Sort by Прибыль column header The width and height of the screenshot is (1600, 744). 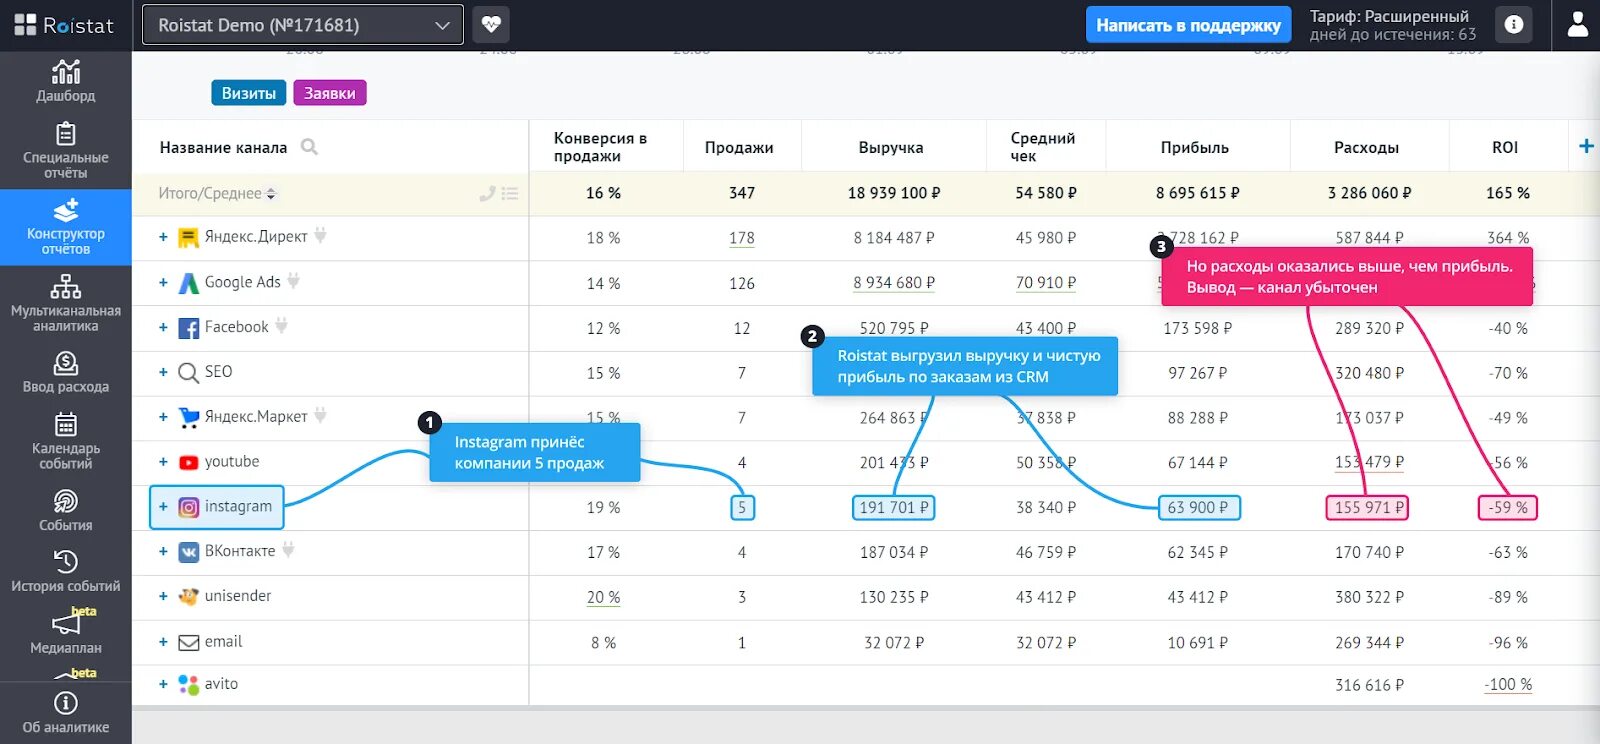point(1195,147)
